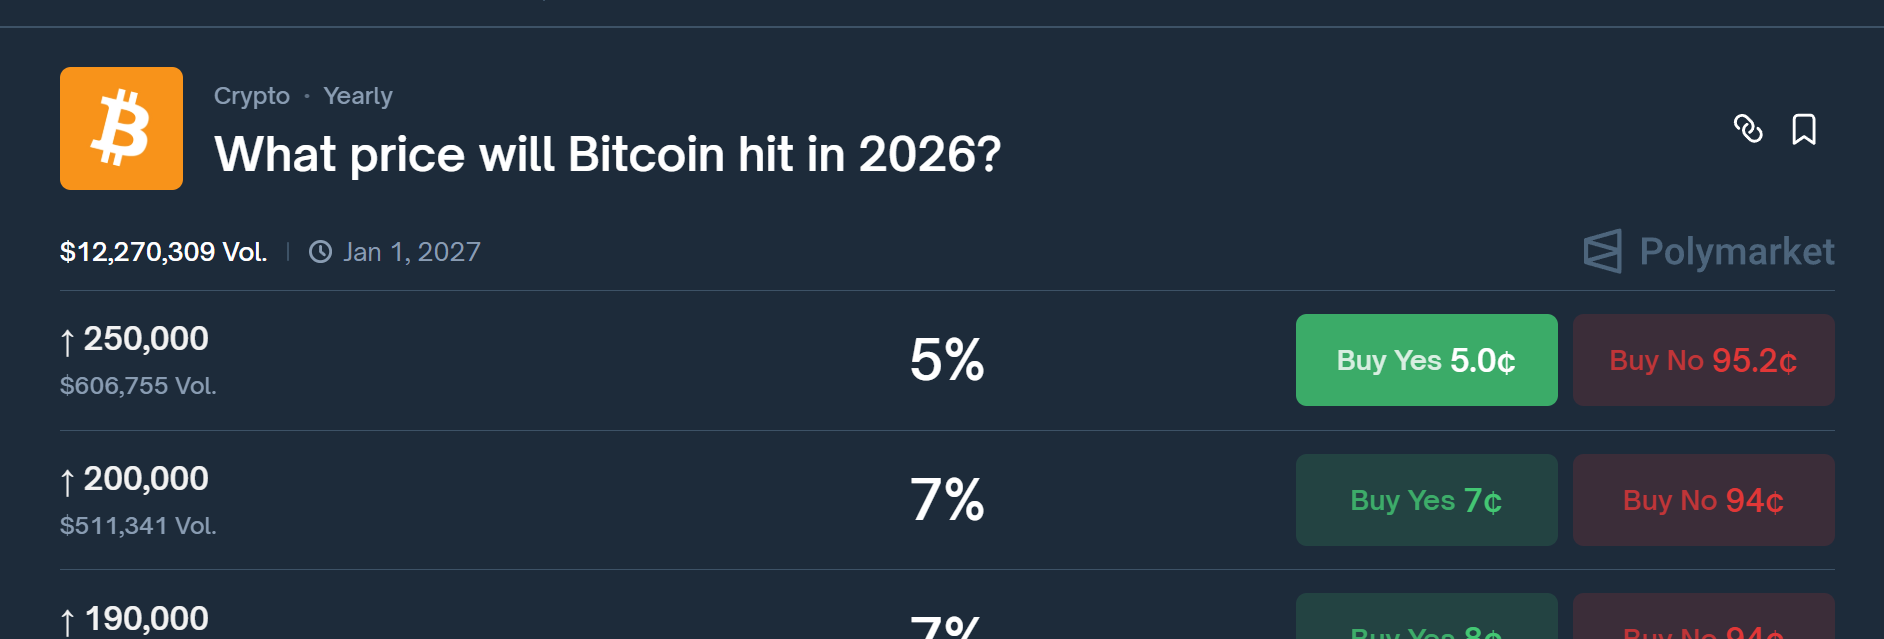Buy Yes at 5.0¢ for 250,000

click(x=1426, y=360)
